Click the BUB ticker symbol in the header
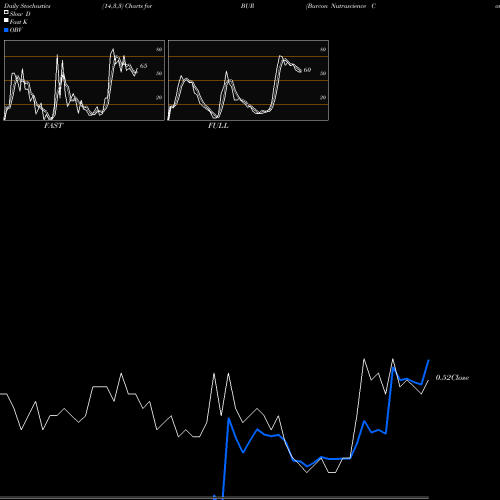Image resolution: width=500 pixels, height=500 pixels. pos(248,6)
